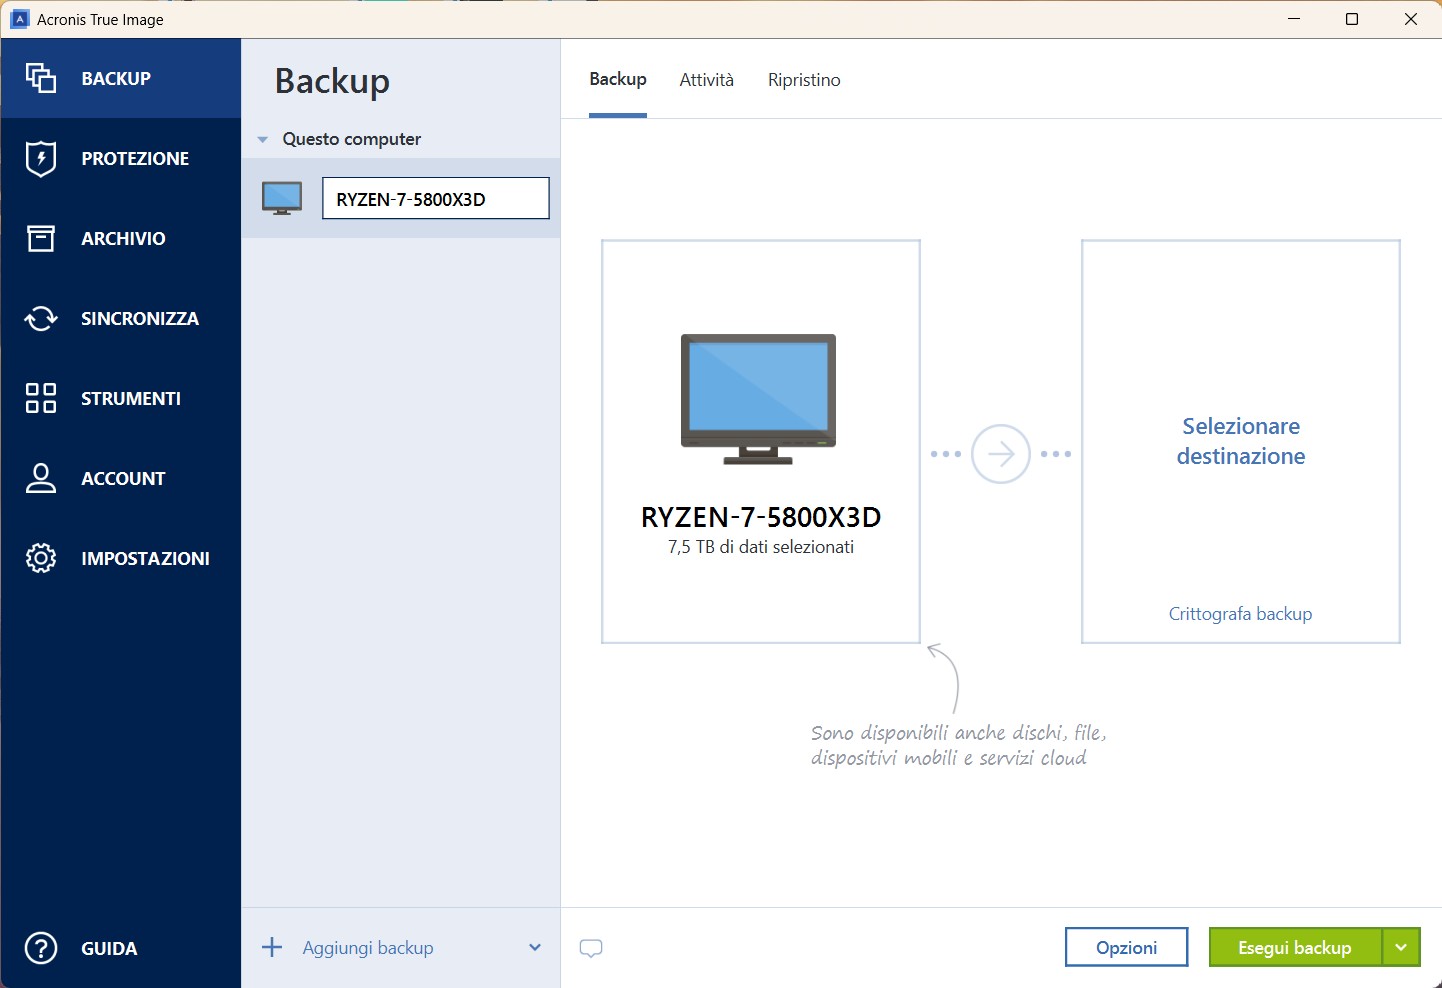Click the RYZEN-7-5800X3D backup source panel
This screenshot has width=1442, height=988.
[x=760, y=441]
